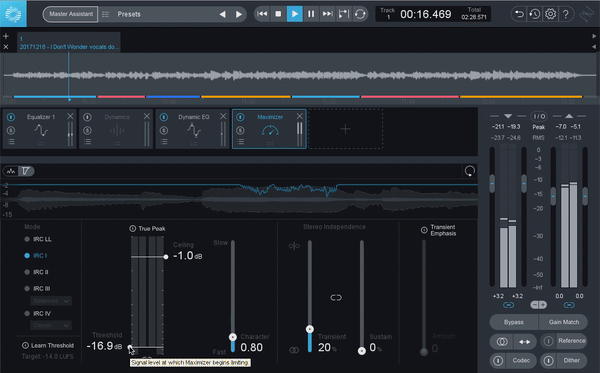Viewport: 600px width, 373px height.
Task: Go to the next preset arrow
Action: pos(239,15)
